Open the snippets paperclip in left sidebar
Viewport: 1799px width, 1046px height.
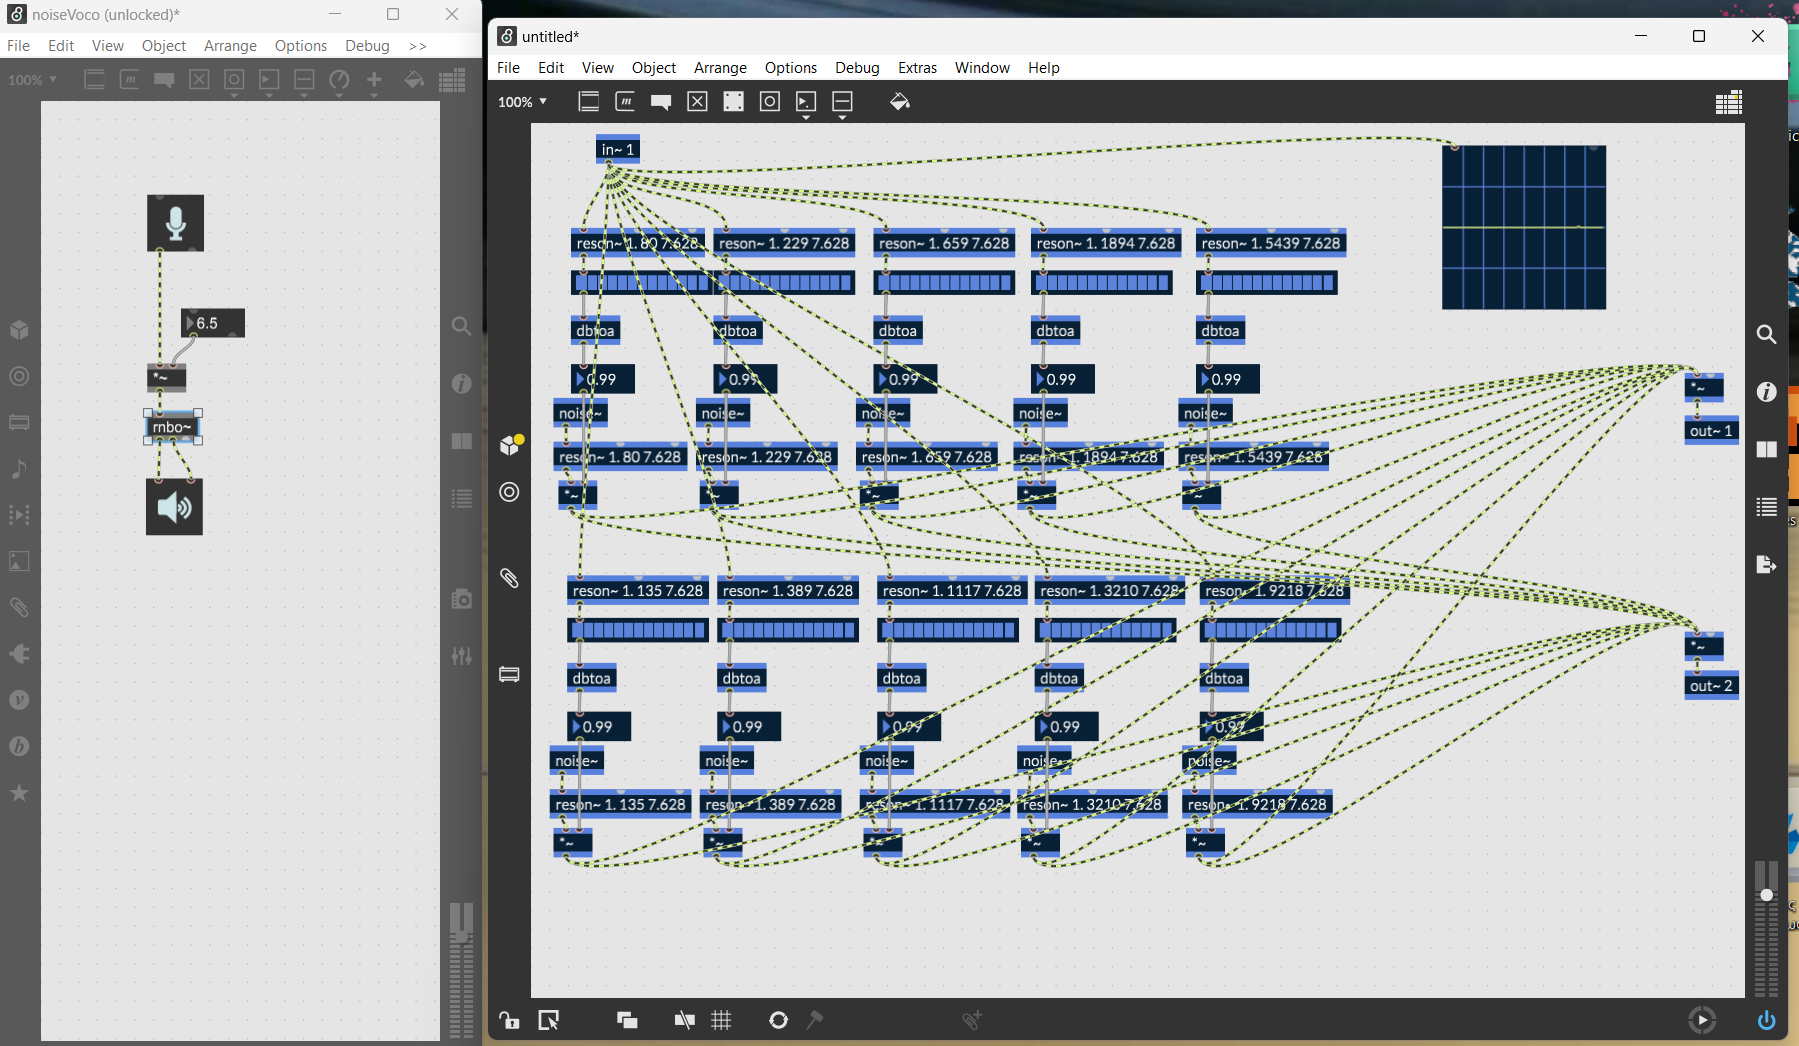point(509,578)
